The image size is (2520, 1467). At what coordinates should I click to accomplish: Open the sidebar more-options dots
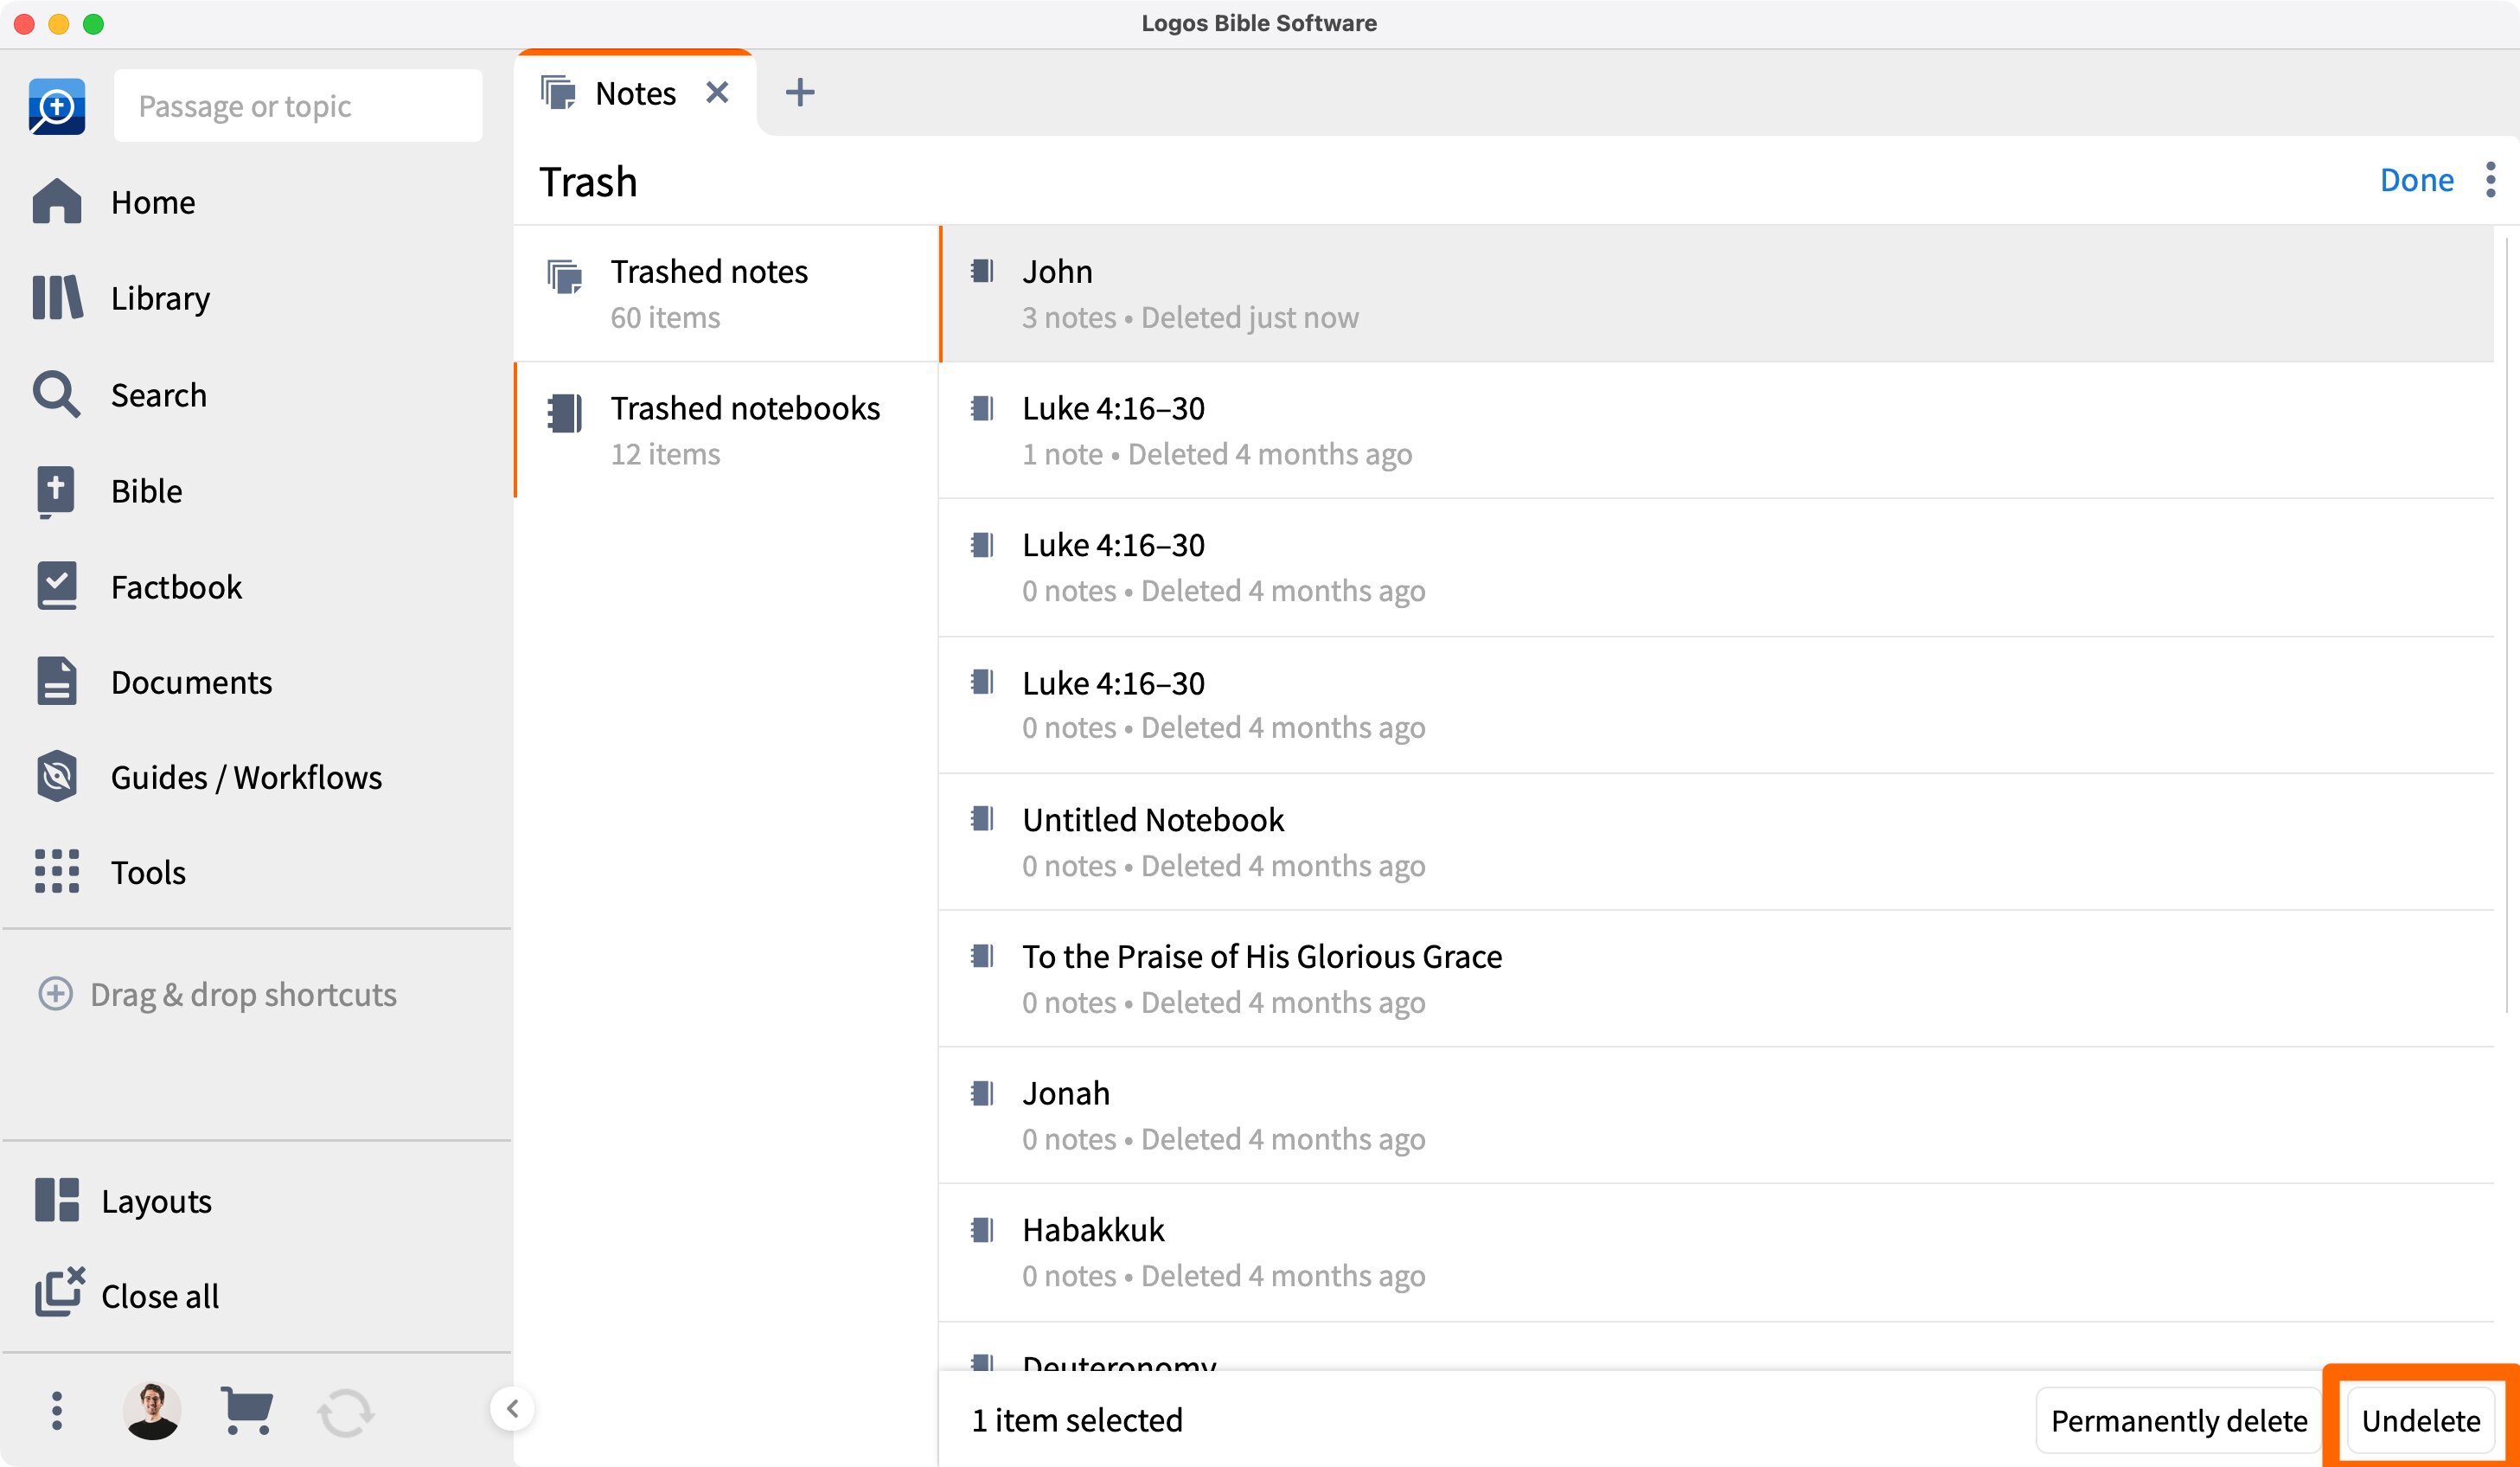57,1411
